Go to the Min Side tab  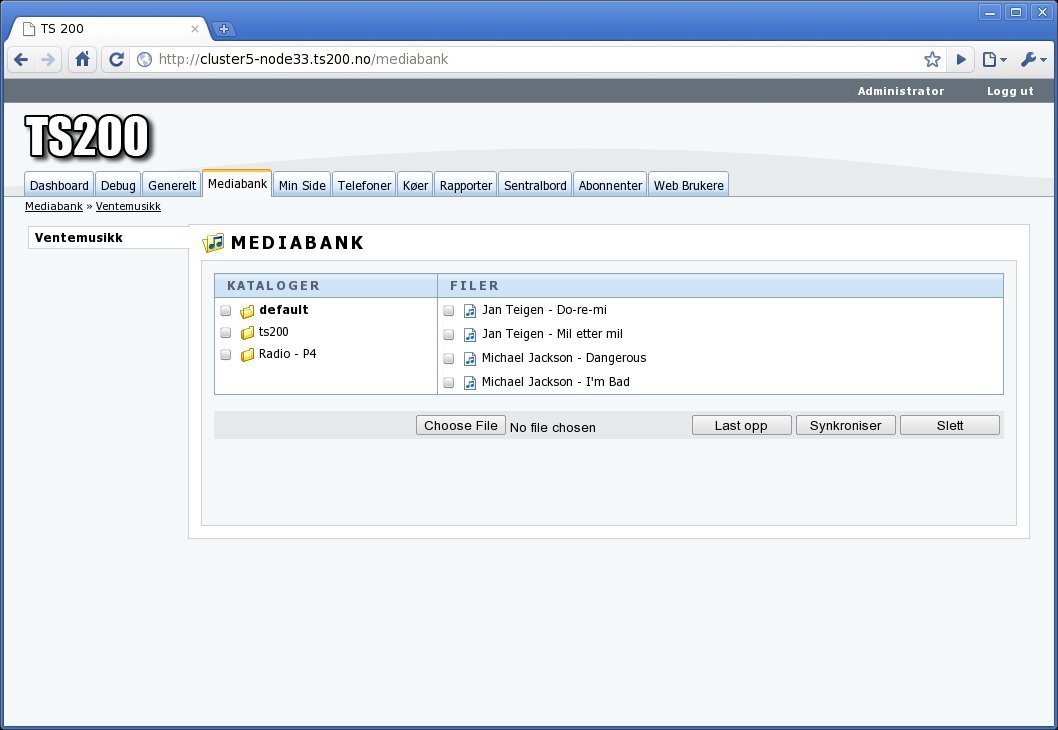point(302,185)
